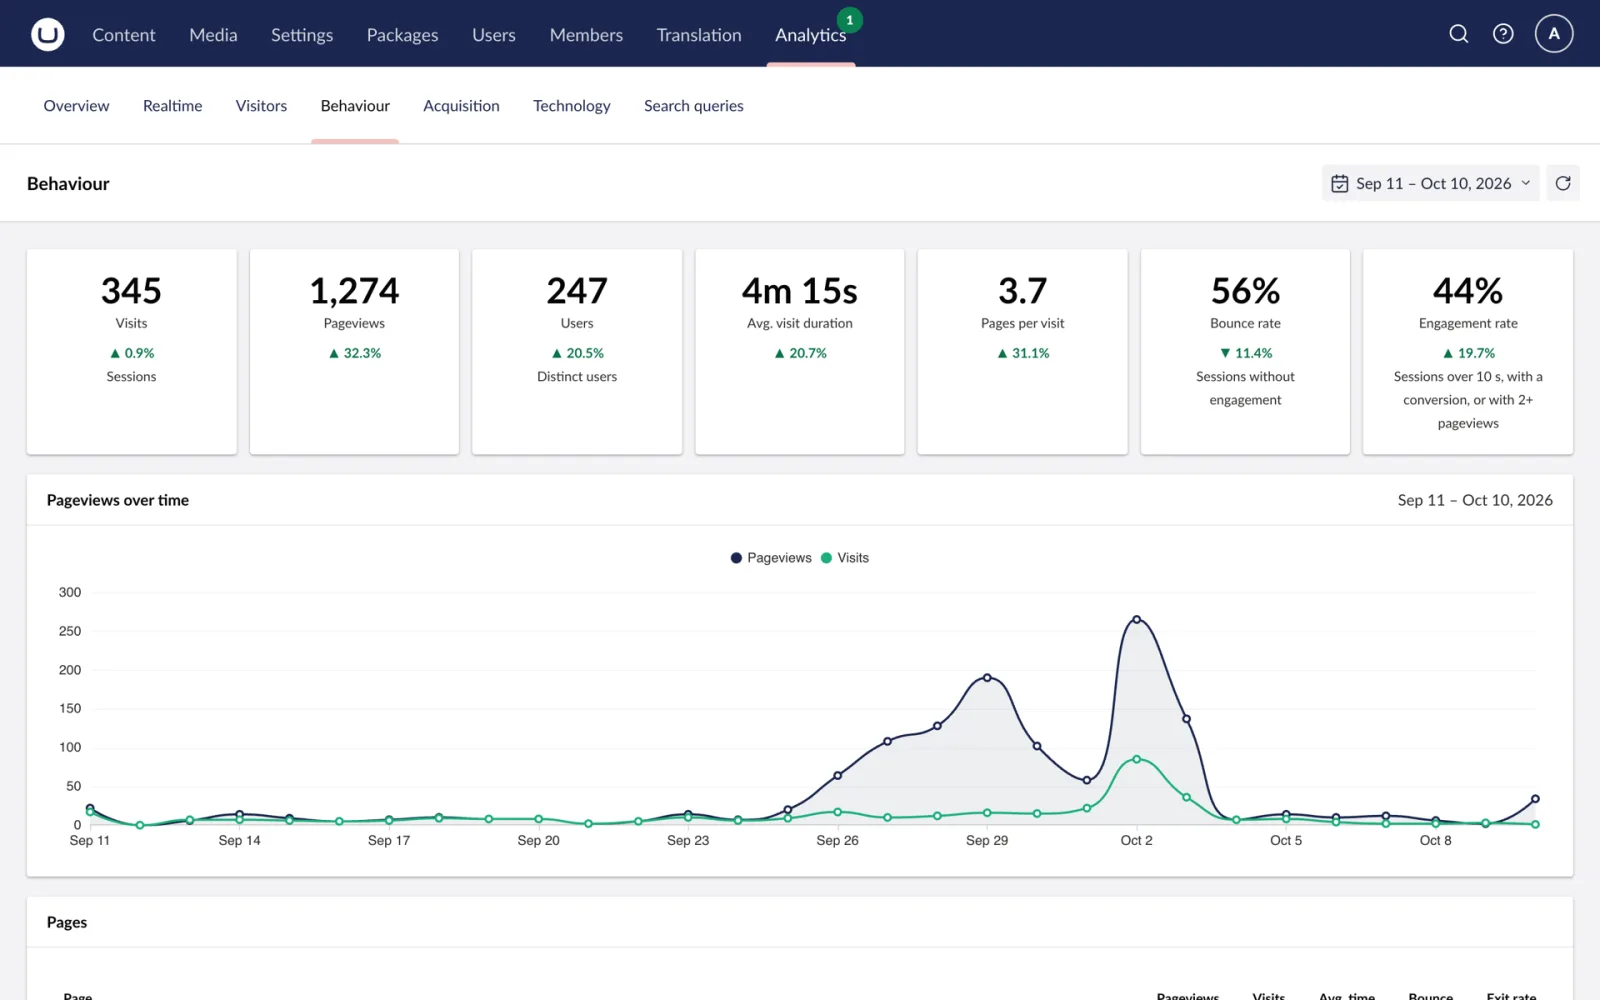Open the user avatar 'A' menu
Image resolution: width=1600 pixels, height=1000 pixels.
pyautogui.click(x=1554, y=34)
